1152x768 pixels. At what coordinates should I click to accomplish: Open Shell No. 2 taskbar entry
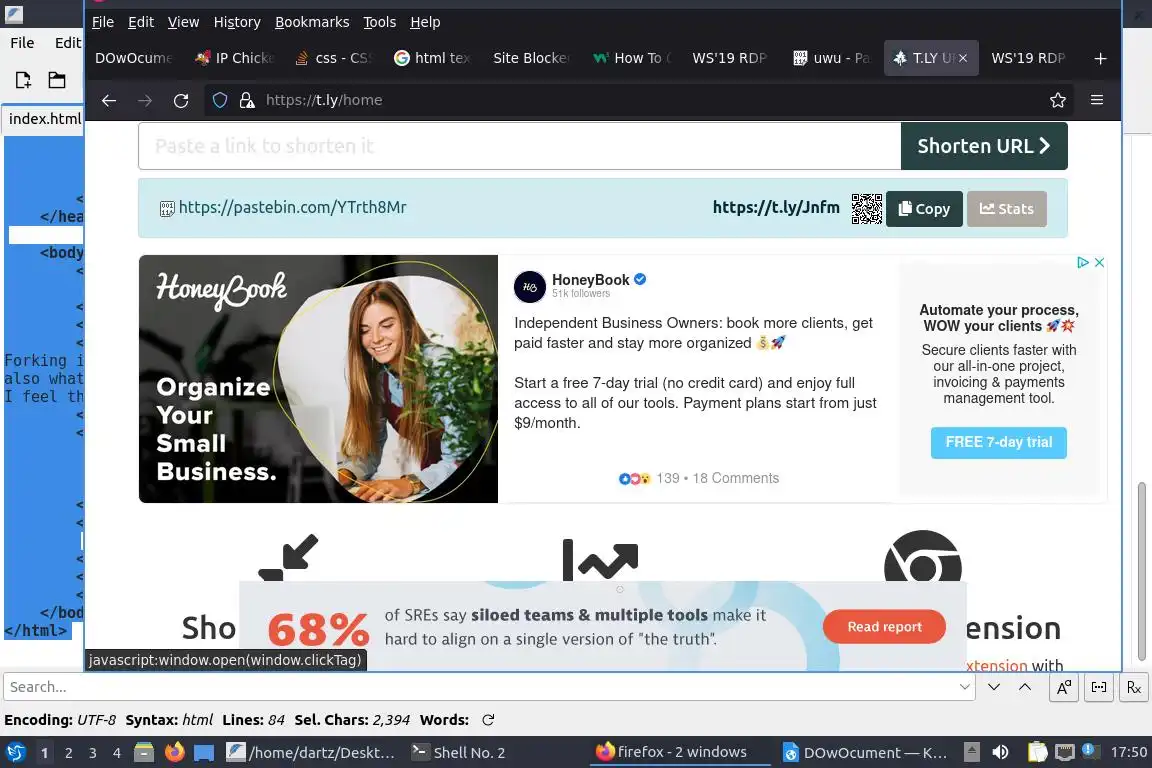pyautogui.click(x=459, y=753)
